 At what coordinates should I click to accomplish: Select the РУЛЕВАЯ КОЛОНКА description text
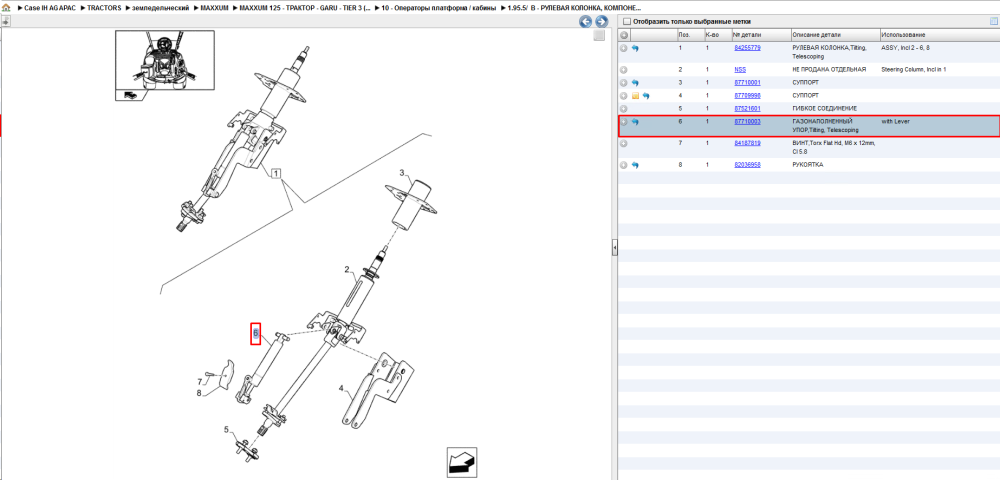coord(832,52)
